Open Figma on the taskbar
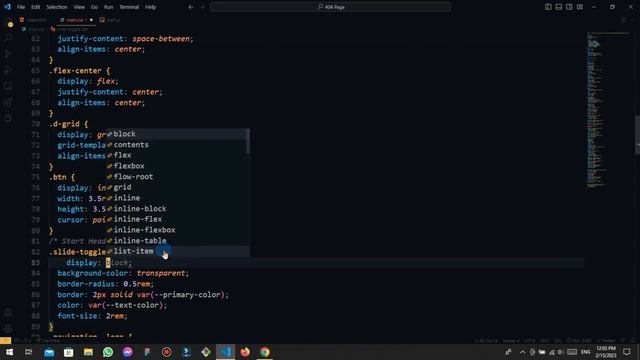This screenshot has height=360, width=640. (147, 352)
